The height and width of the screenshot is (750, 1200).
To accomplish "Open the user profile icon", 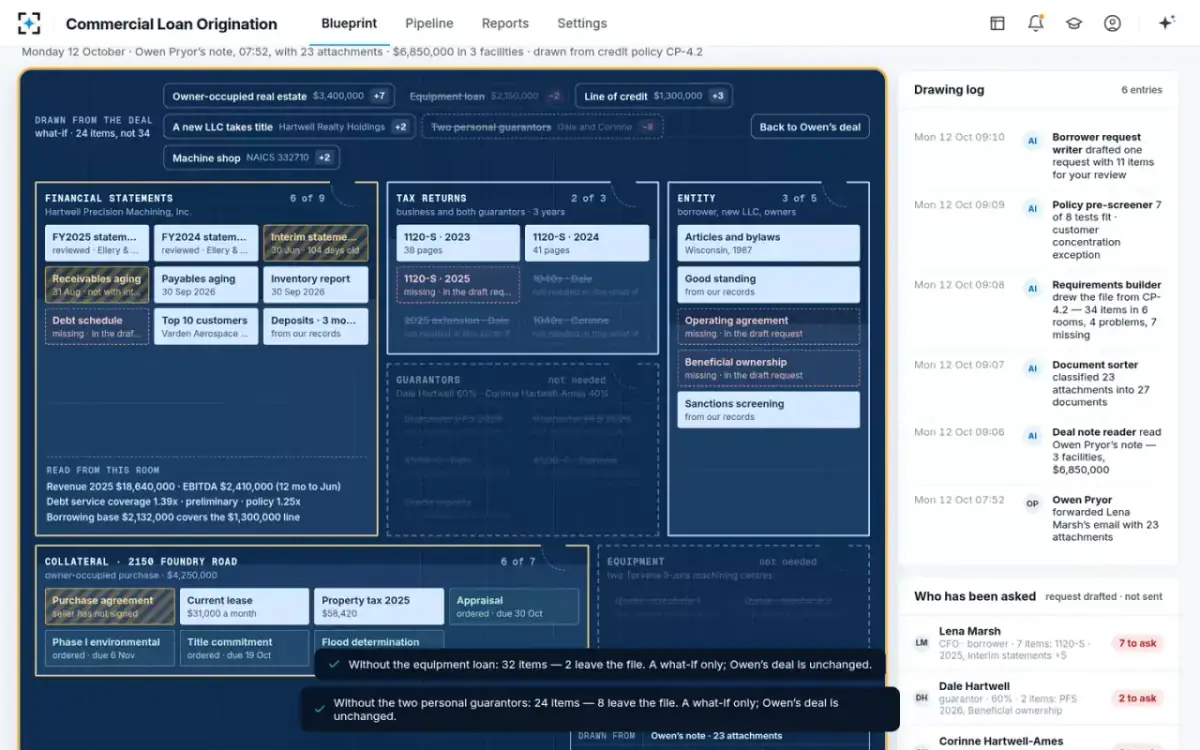I will (1112, 23).
